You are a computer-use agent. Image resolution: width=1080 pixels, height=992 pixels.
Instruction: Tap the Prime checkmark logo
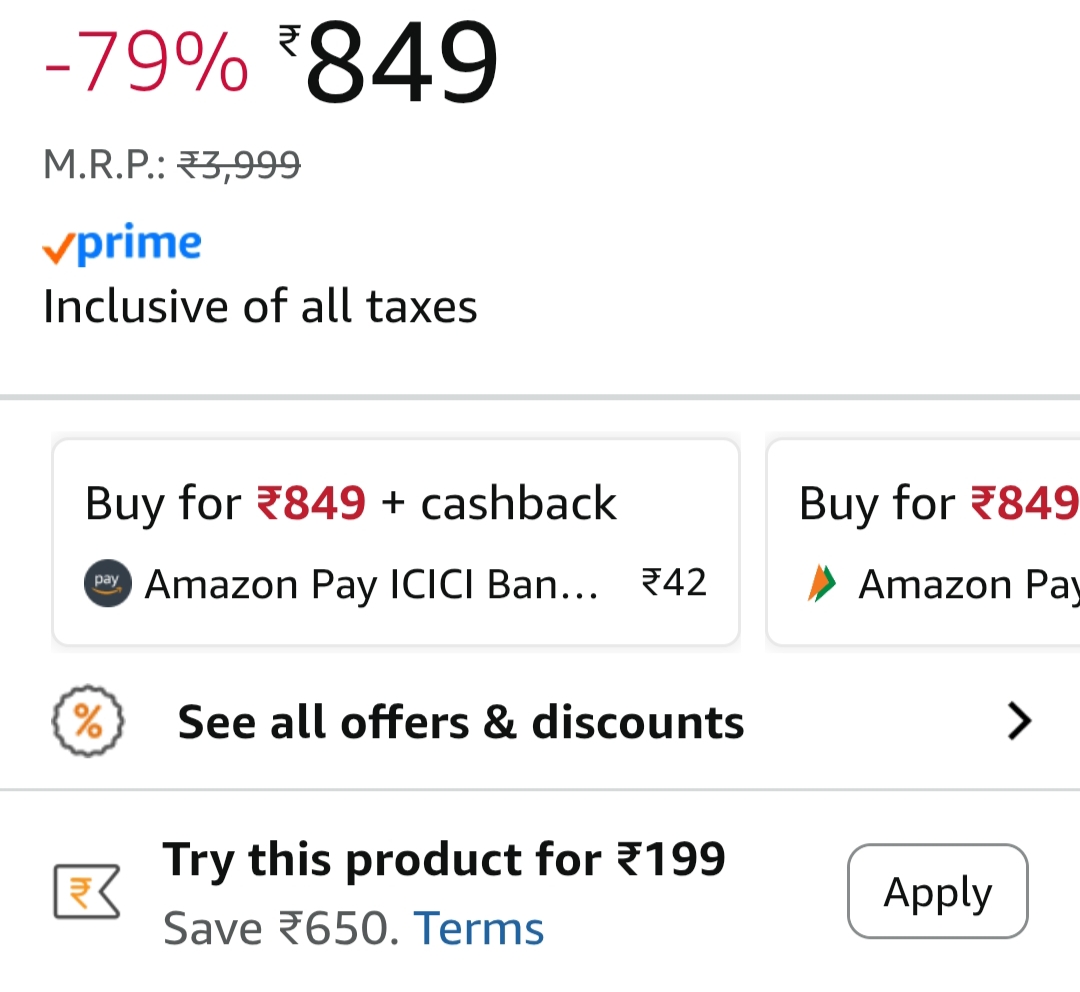tap(121, 245)
